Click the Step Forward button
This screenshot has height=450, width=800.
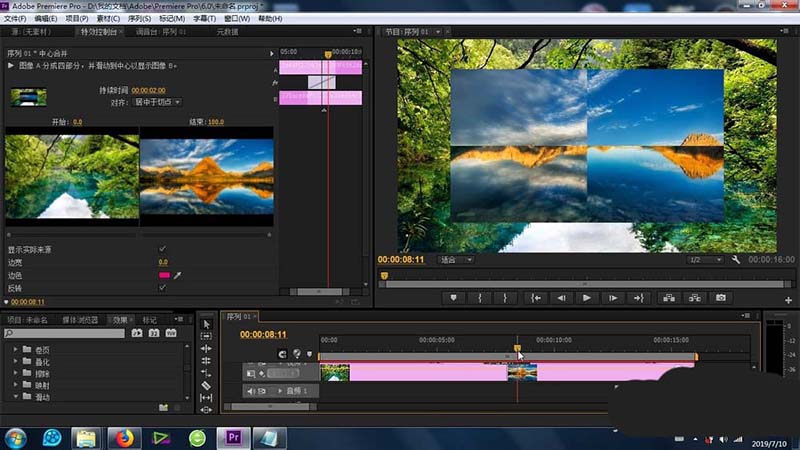tap(612, 297)
